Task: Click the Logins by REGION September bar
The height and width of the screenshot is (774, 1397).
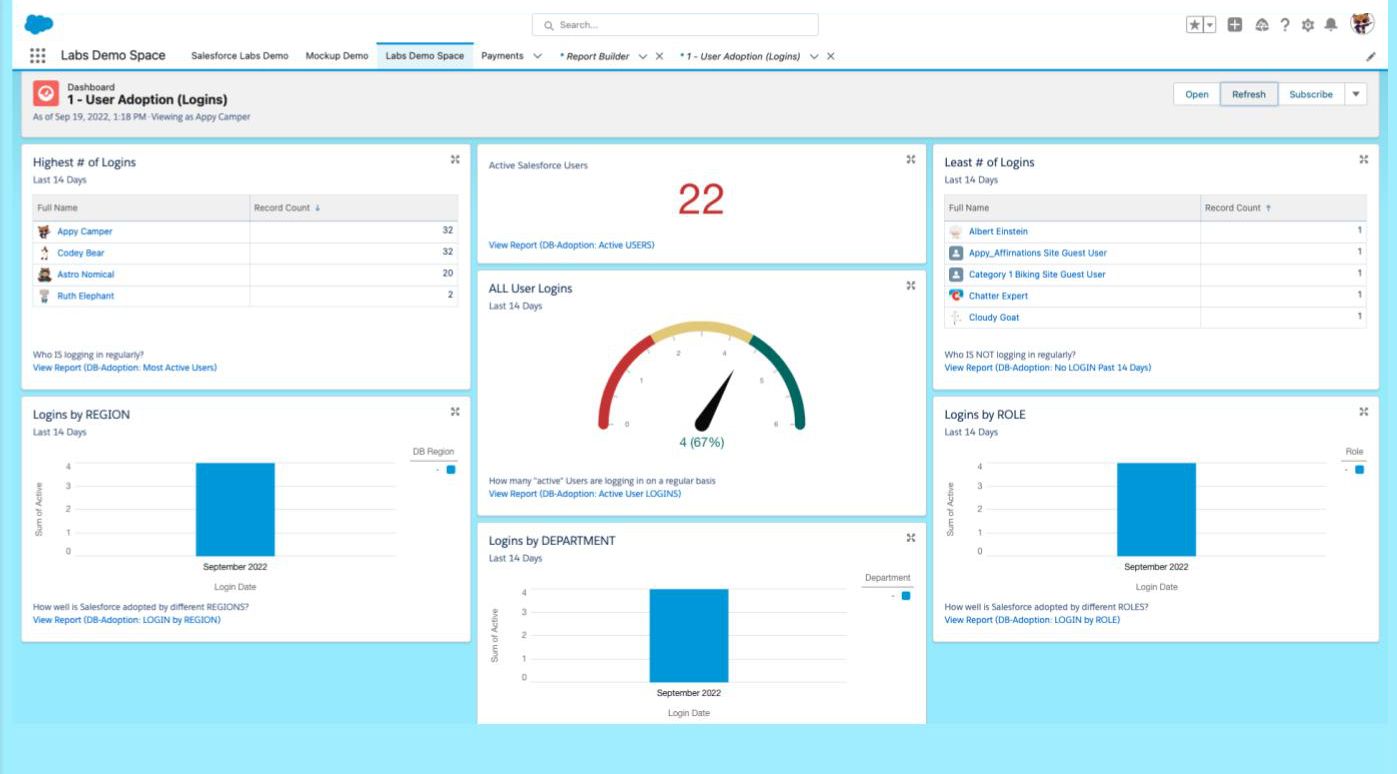Action: click(x=235, y=509)
